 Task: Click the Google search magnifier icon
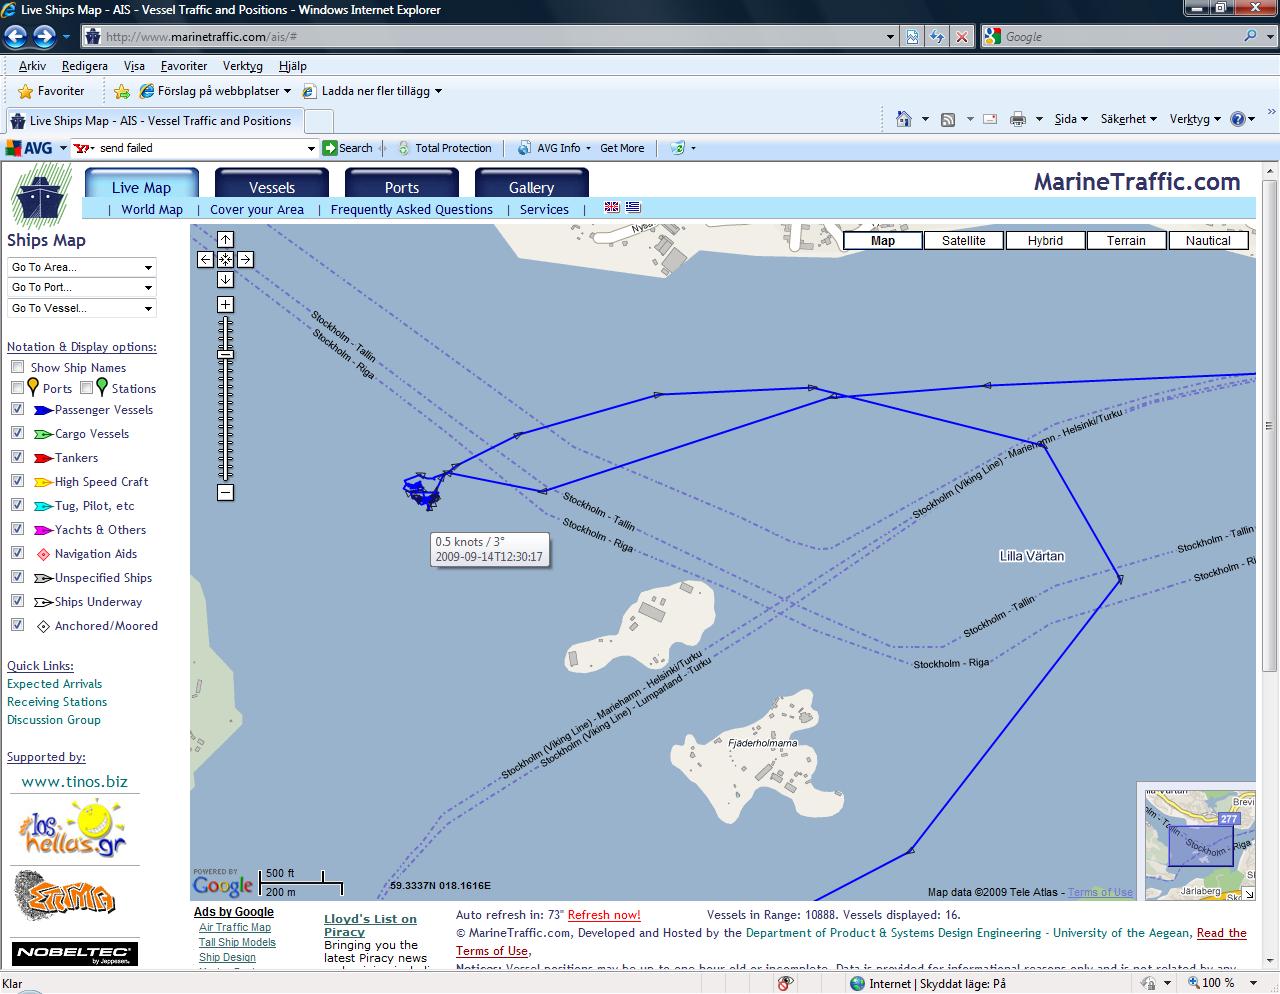[1251, 36]
